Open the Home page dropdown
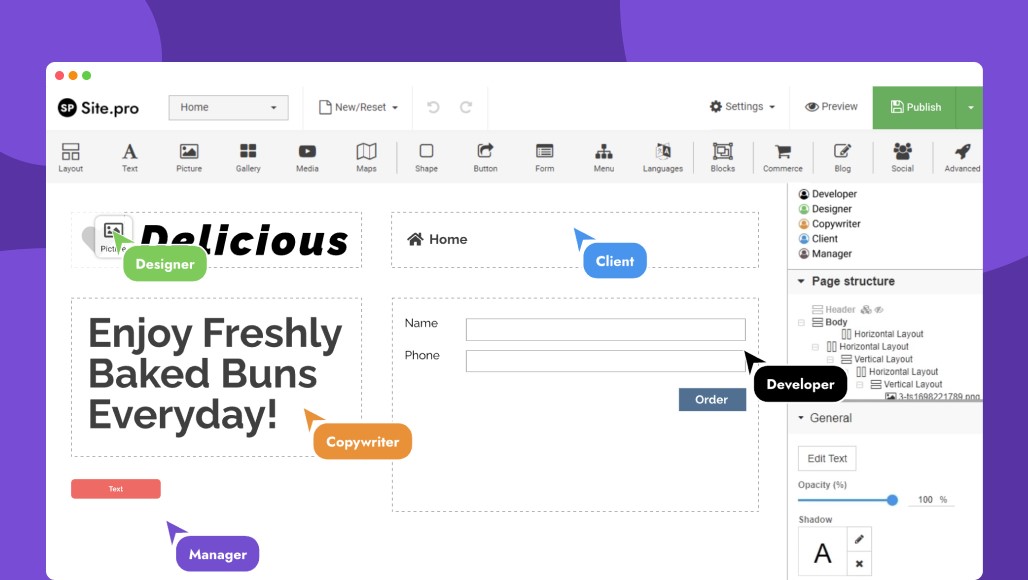The width and height of the screenshot is (1028, 580). [x=228, y=108]
